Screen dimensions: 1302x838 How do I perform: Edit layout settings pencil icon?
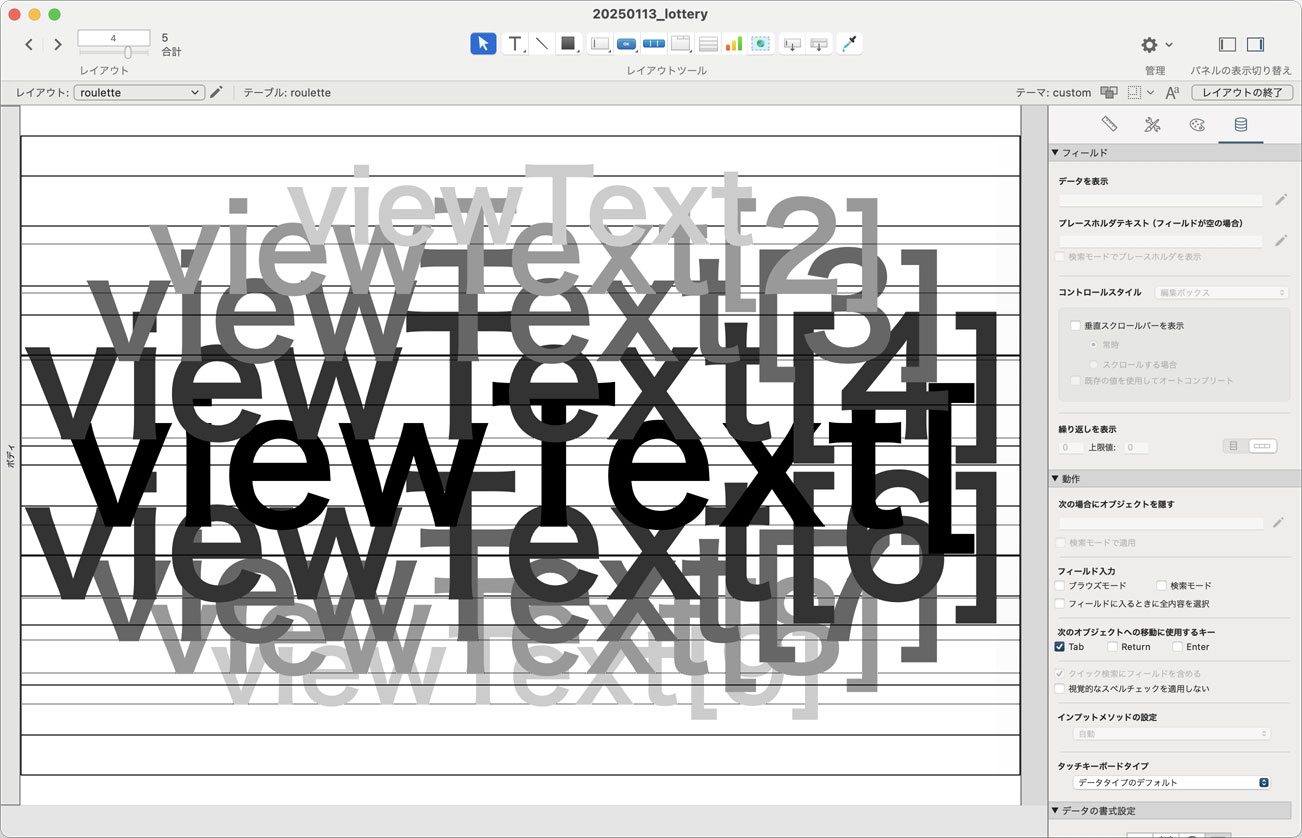[216, 92]
